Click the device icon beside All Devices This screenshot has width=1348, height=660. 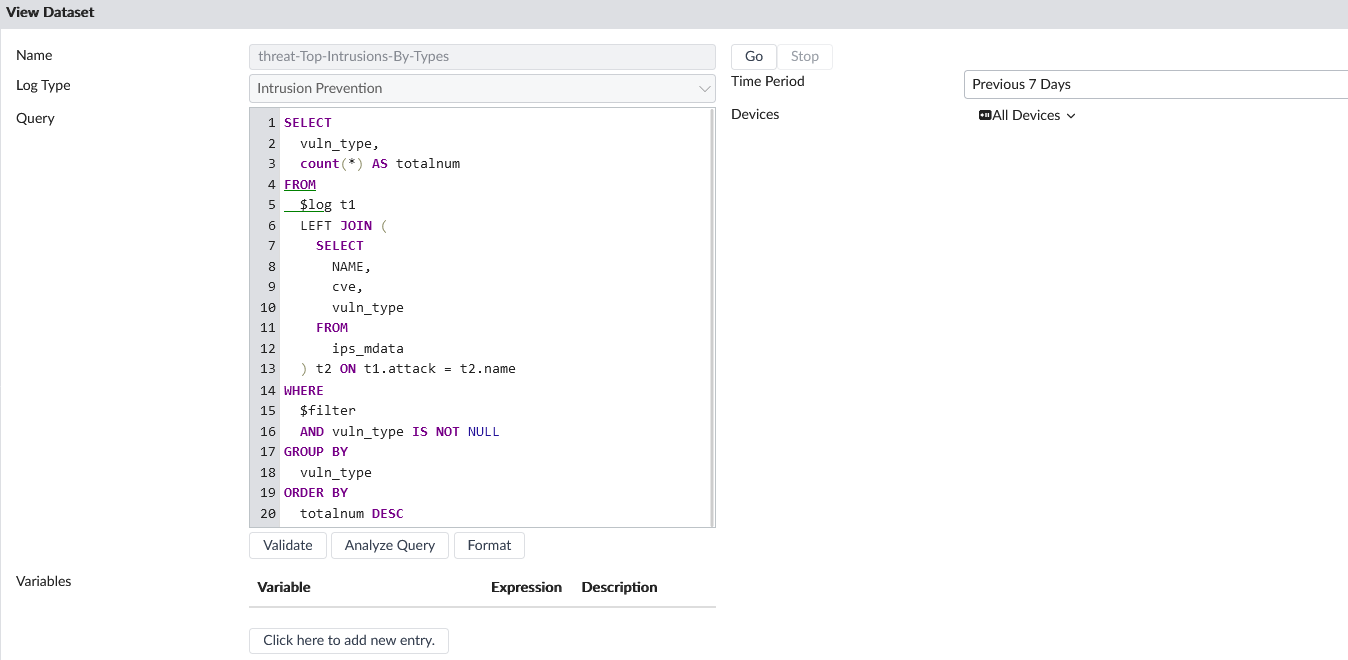coord(985,115)
